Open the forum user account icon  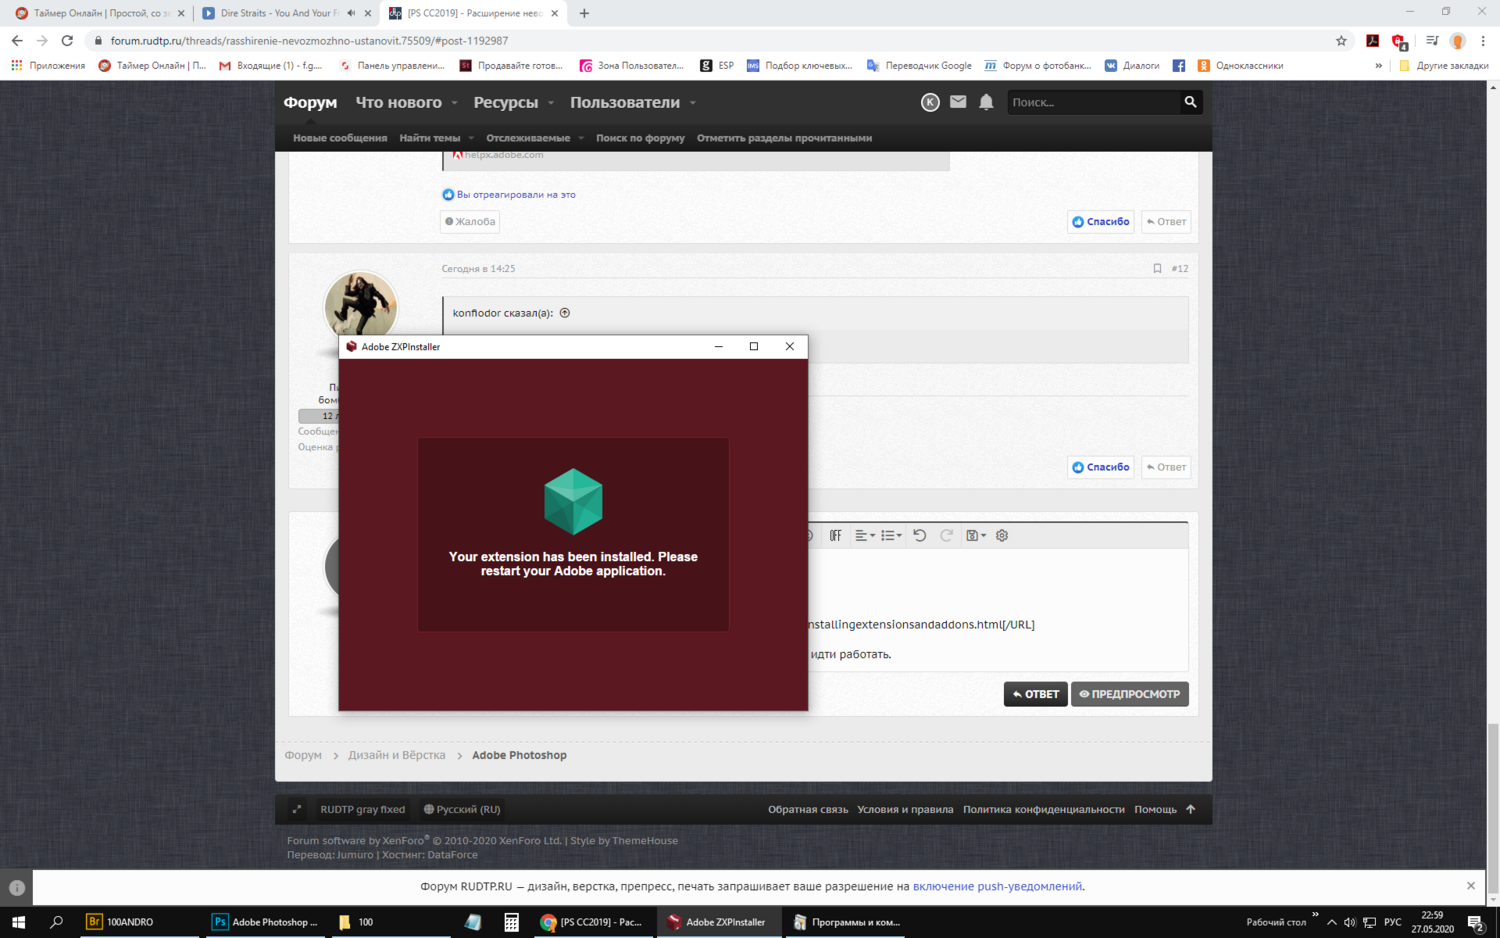pos(930,102)
